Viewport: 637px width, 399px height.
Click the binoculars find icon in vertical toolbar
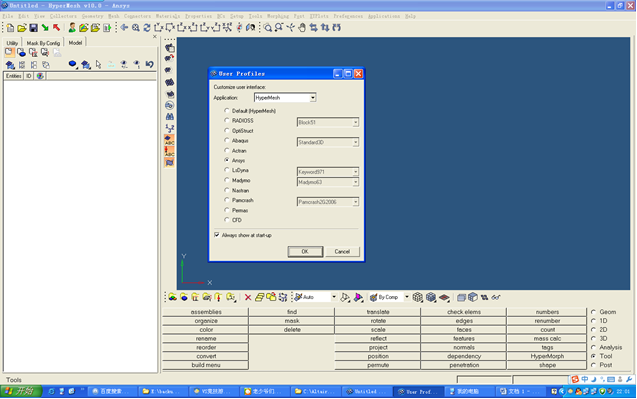coord(170,117)
